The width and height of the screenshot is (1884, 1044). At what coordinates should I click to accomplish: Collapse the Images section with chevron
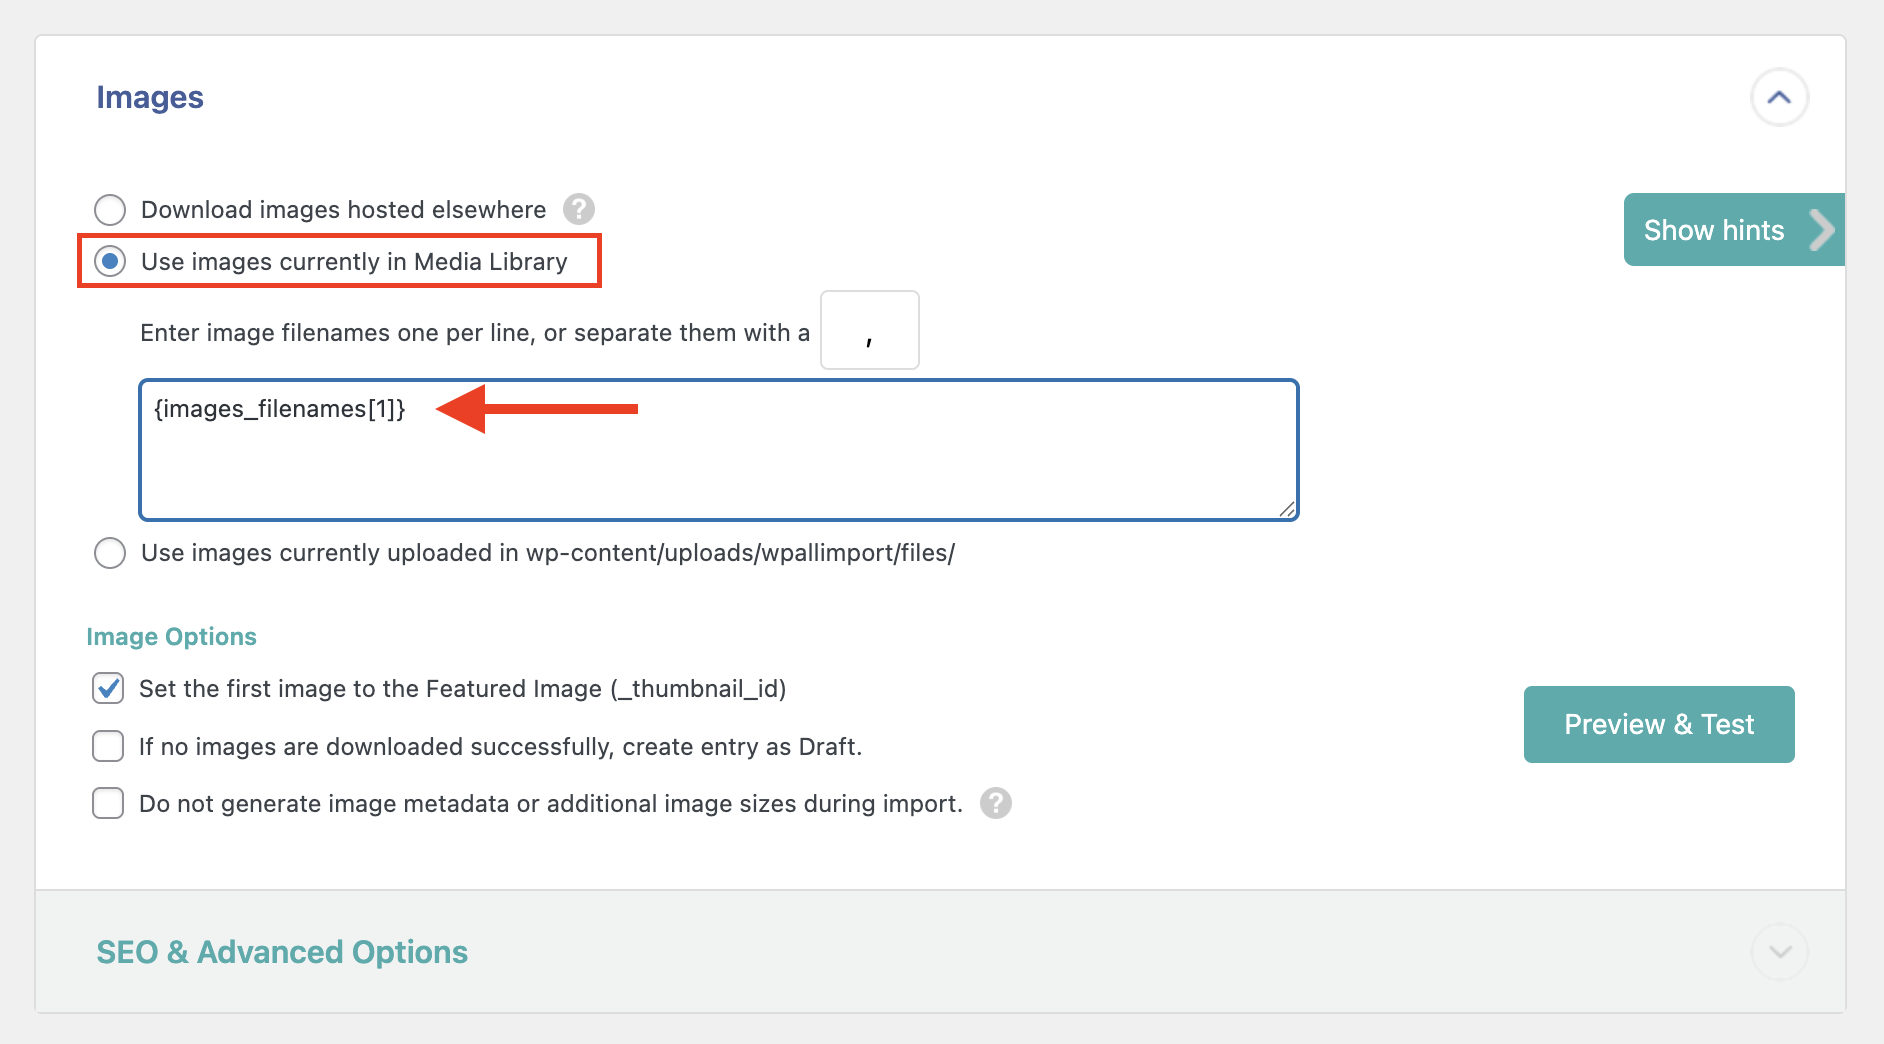(1779, 97)
